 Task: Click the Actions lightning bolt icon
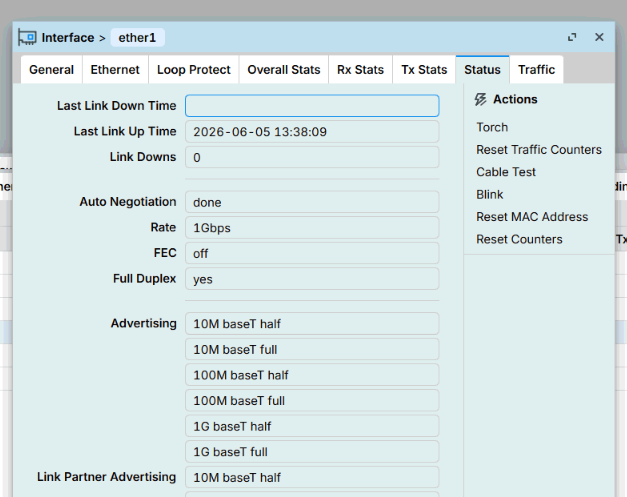(480, 99)
